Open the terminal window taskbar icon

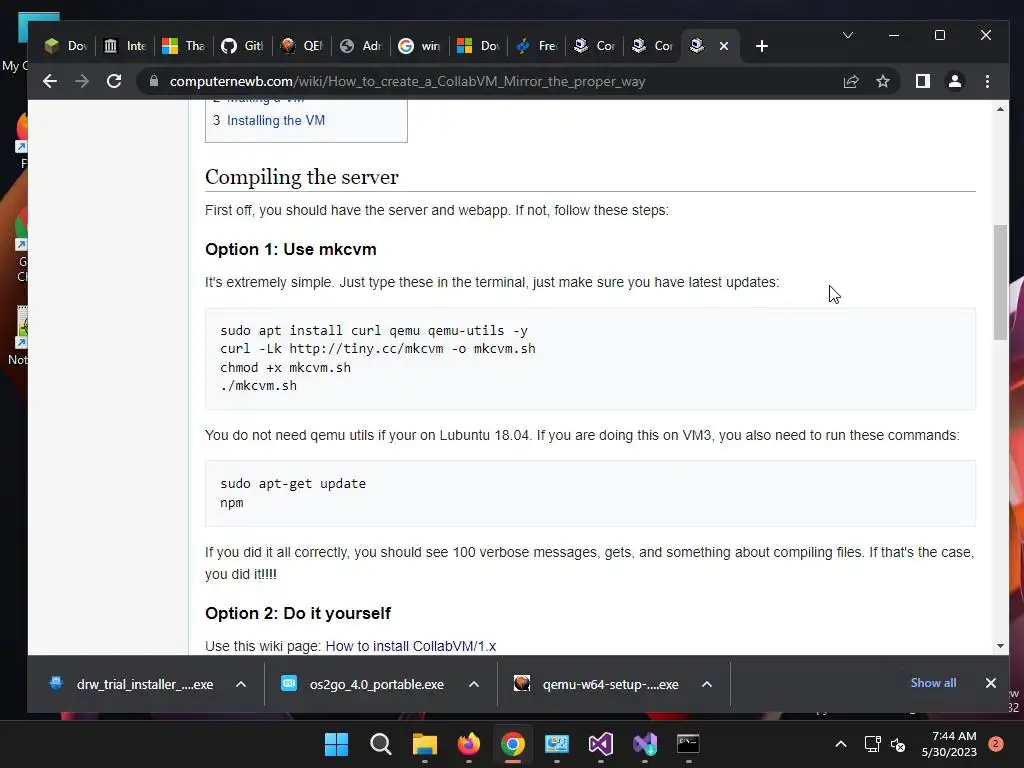[688, 744]
